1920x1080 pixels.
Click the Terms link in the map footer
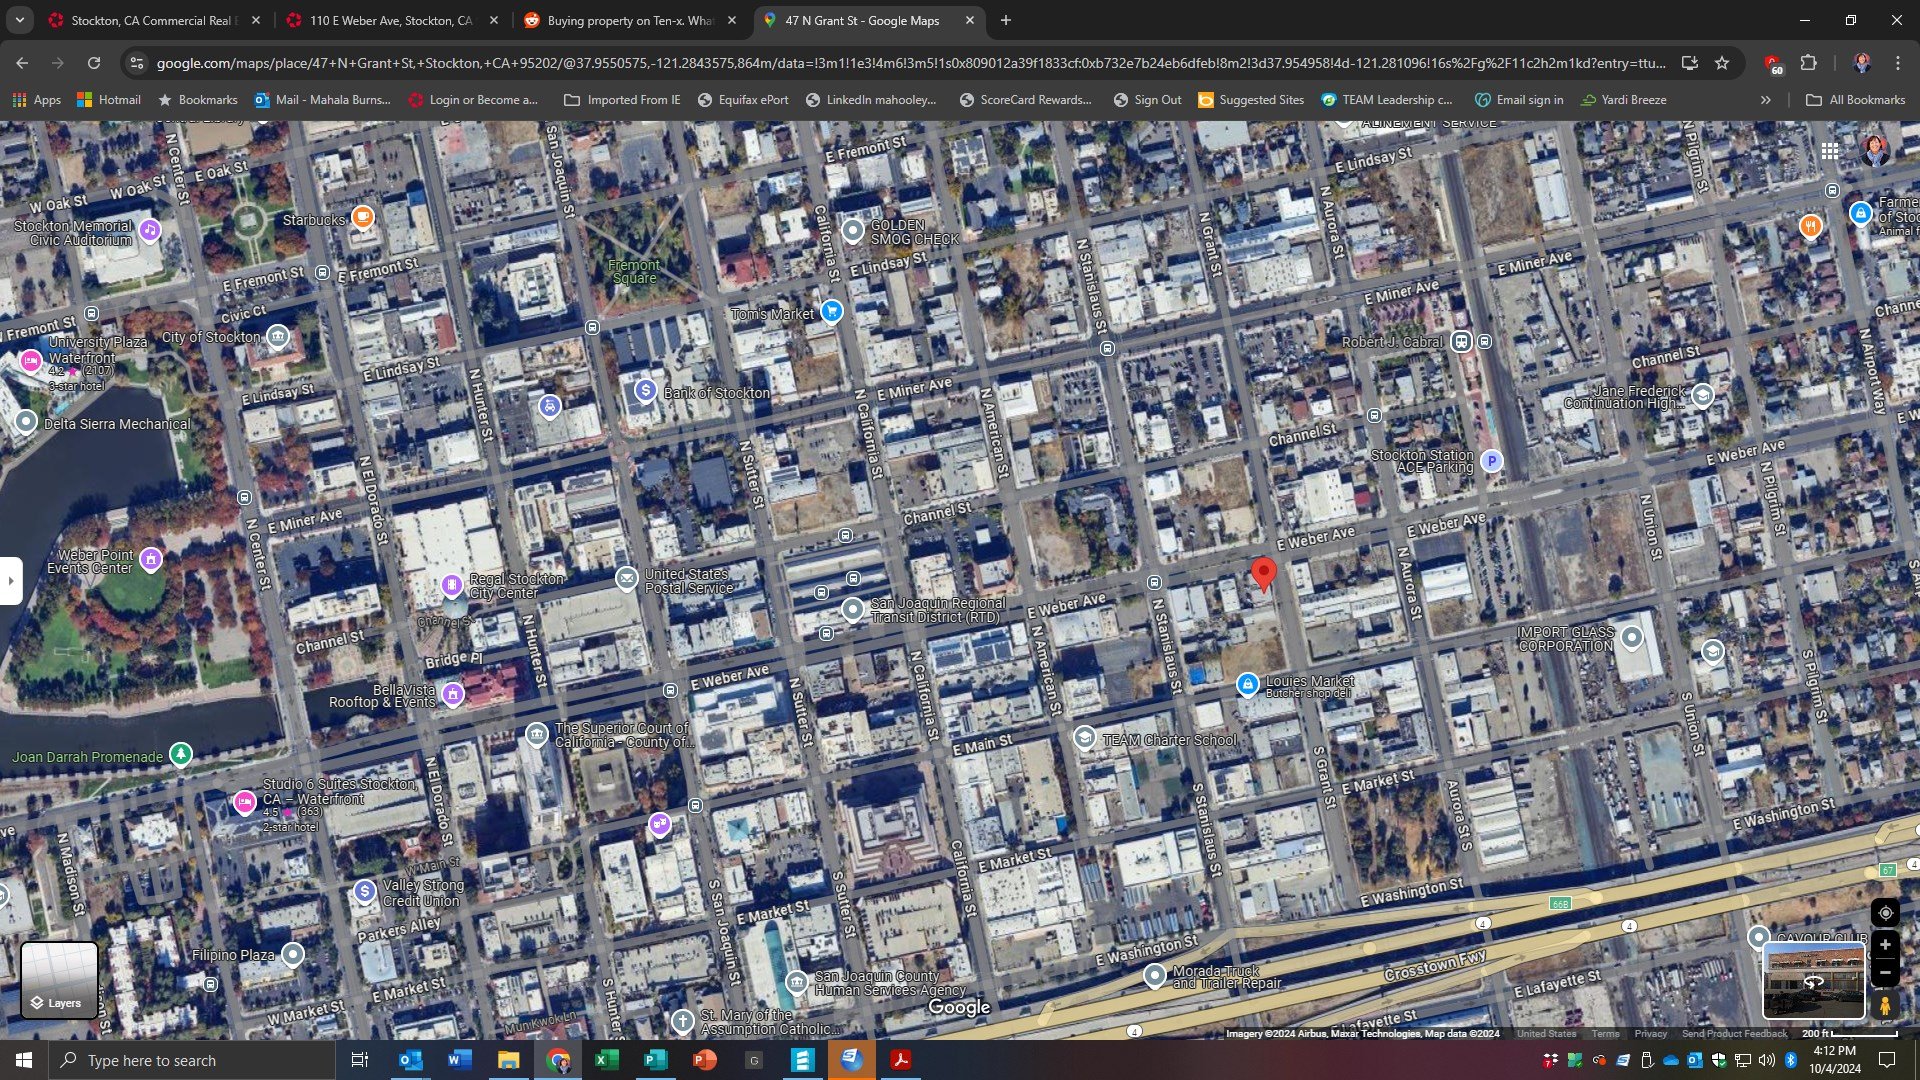click(x=1605, y=1034)
